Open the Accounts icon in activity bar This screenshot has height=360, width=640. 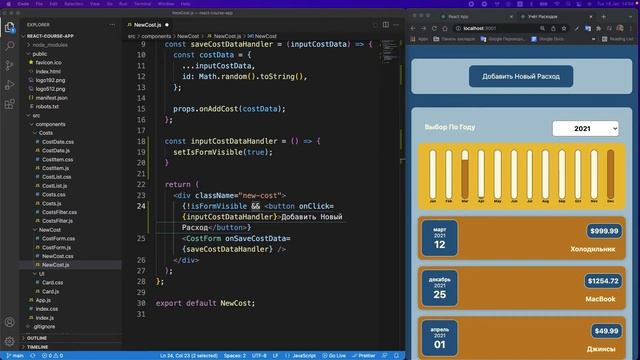tap(10, 322)
